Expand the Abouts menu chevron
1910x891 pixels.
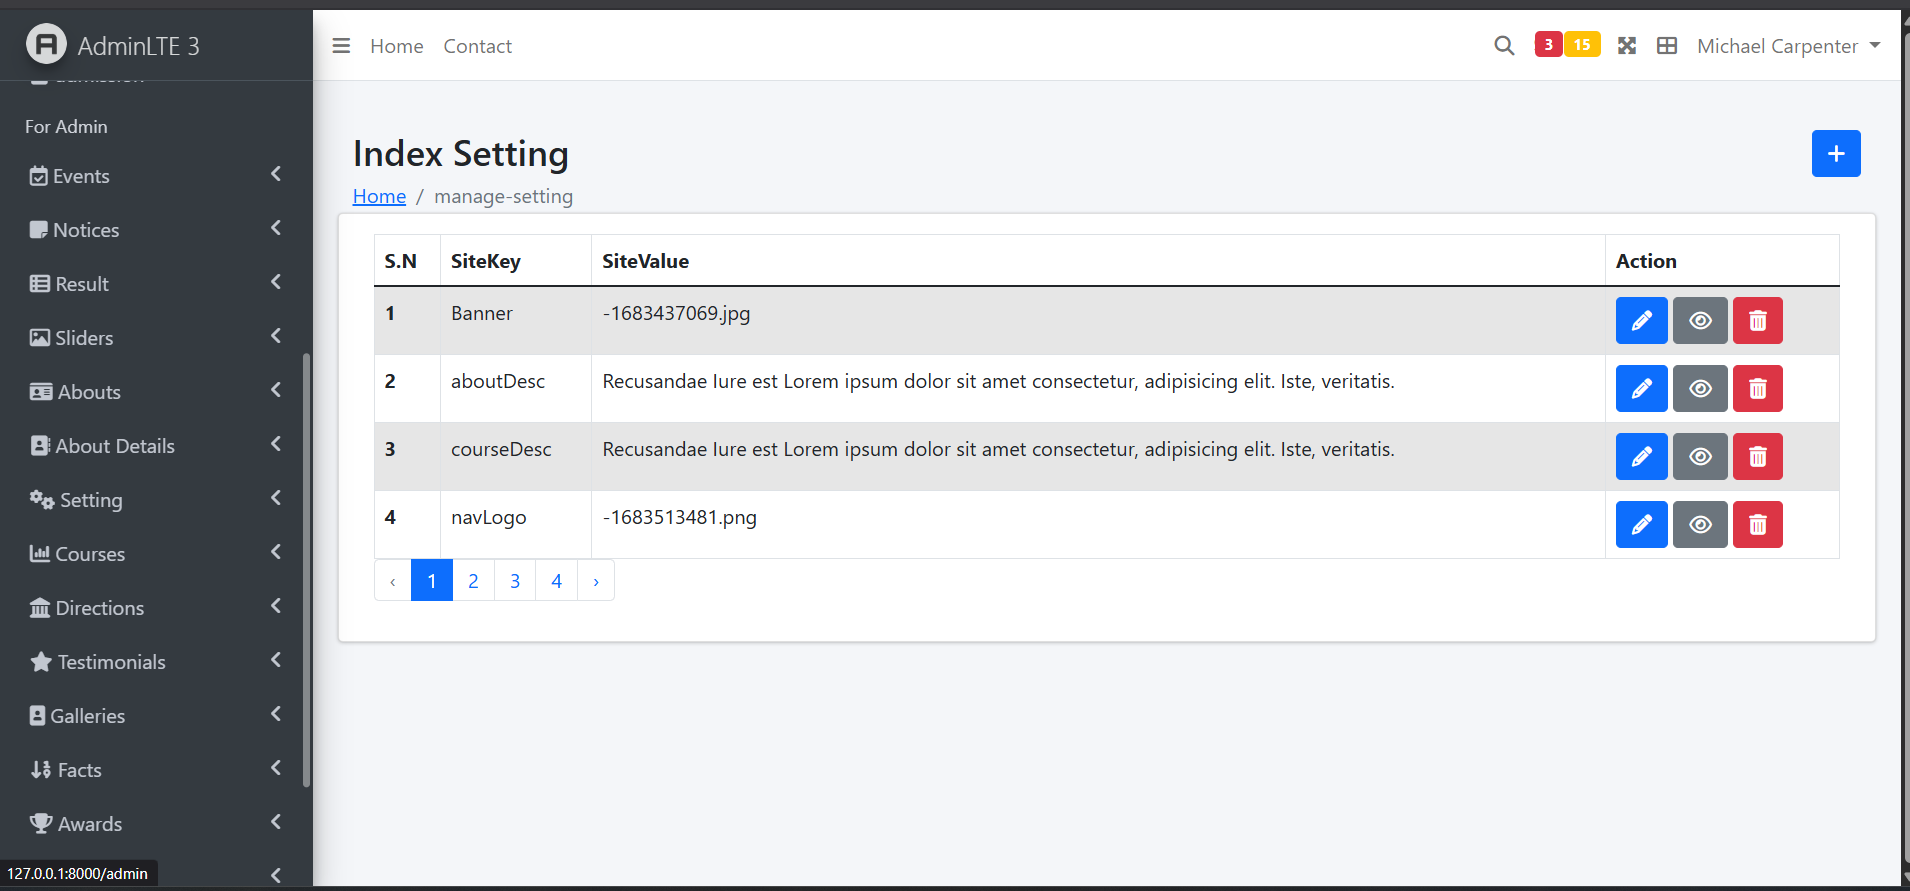click(x=276, y=390)
